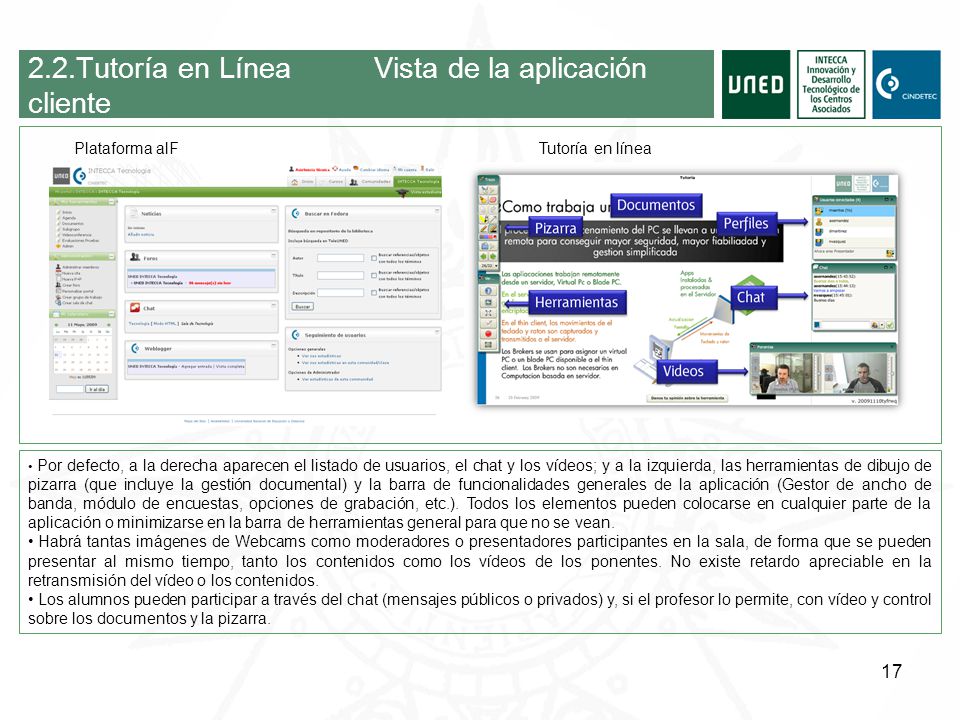
Task: Open Documentos in the alF sidebar menu
Action: [x=72, y=223]
